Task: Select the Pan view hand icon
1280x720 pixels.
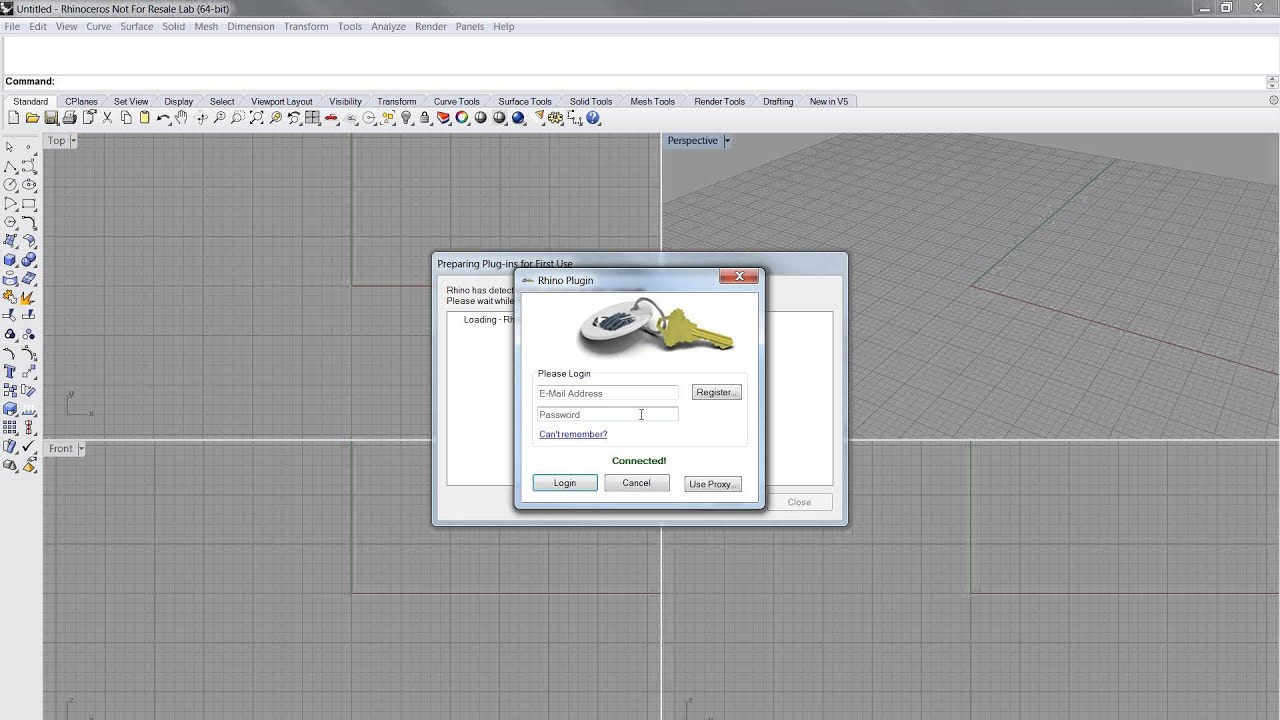Action: click(x=181, y=118)
